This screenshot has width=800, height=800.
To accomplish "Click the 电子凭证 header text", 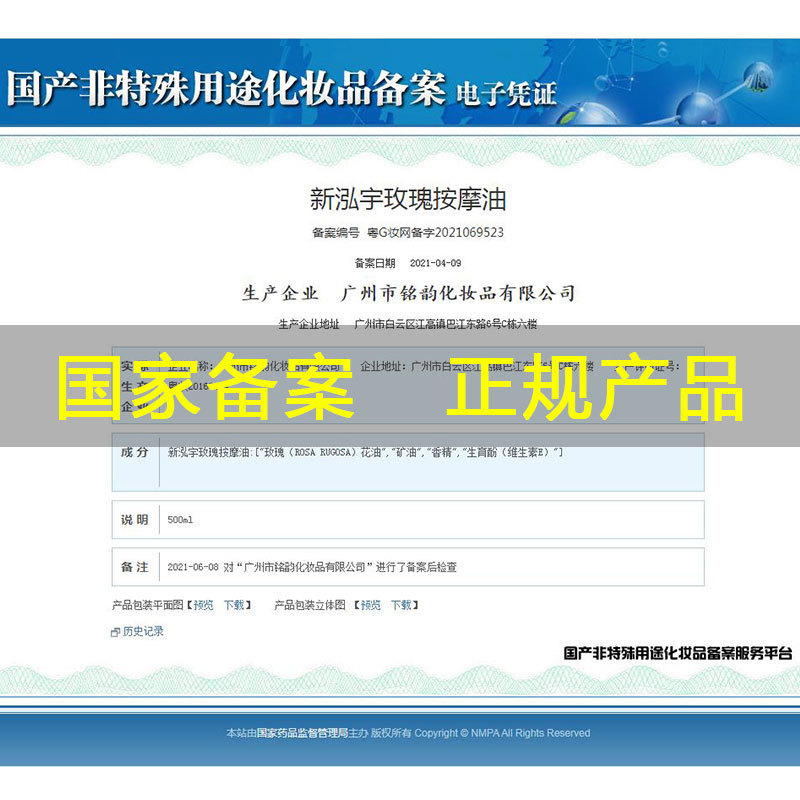I will (x=506, y=94).
